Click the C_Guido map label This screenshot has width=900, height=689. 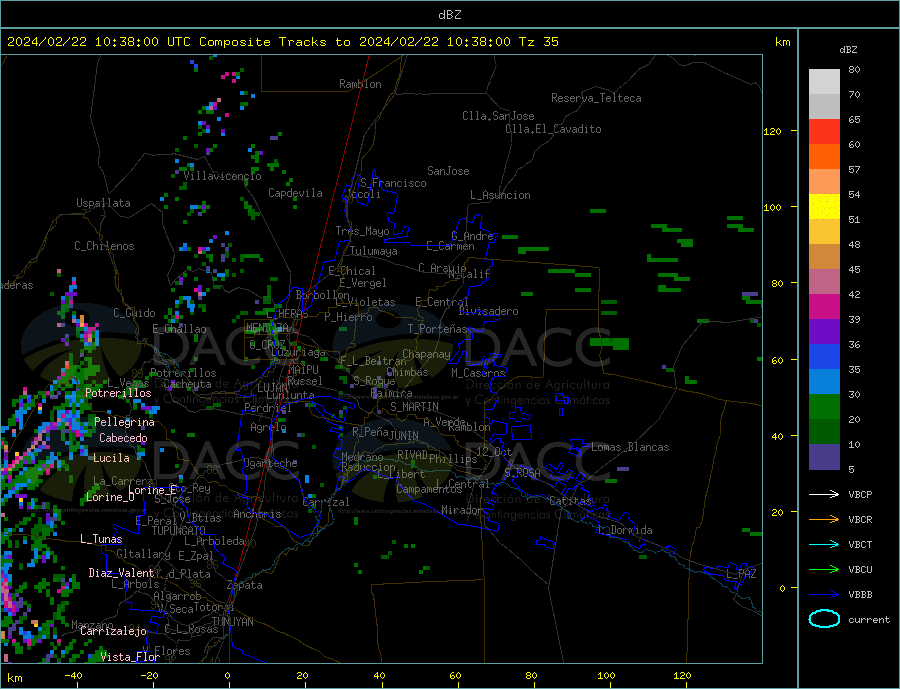click(x=134, y=312)
